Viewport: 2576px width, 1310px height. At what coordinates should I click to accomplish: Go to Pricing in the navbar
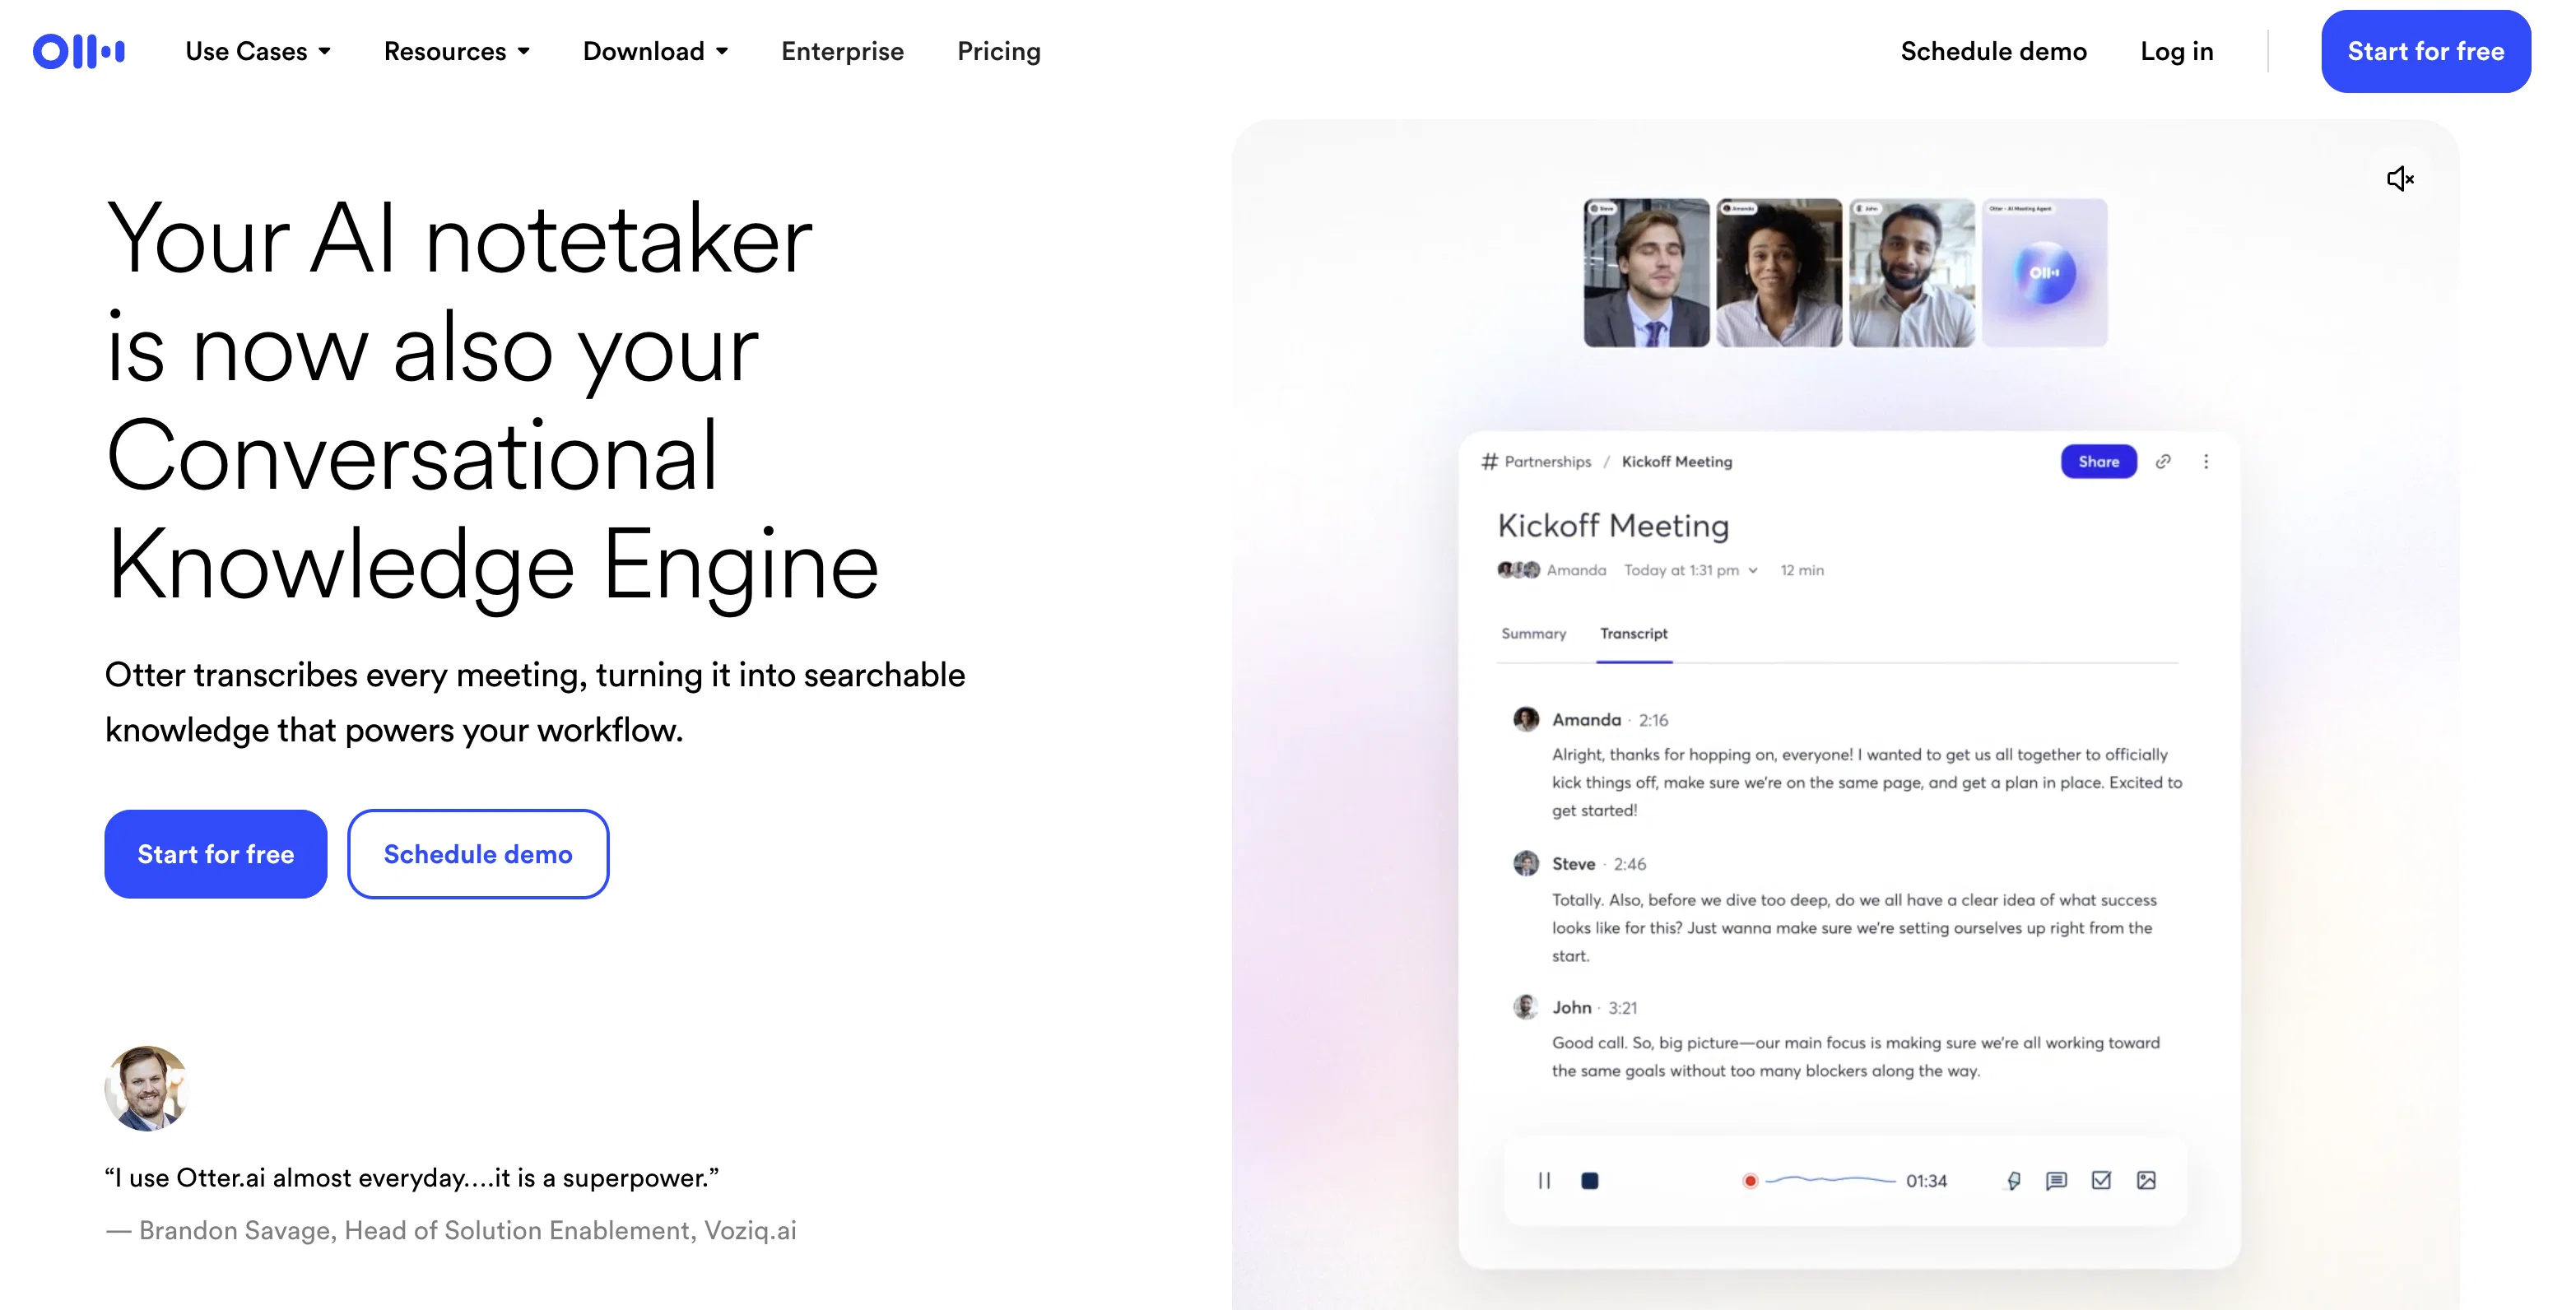(x=999, y=51)
